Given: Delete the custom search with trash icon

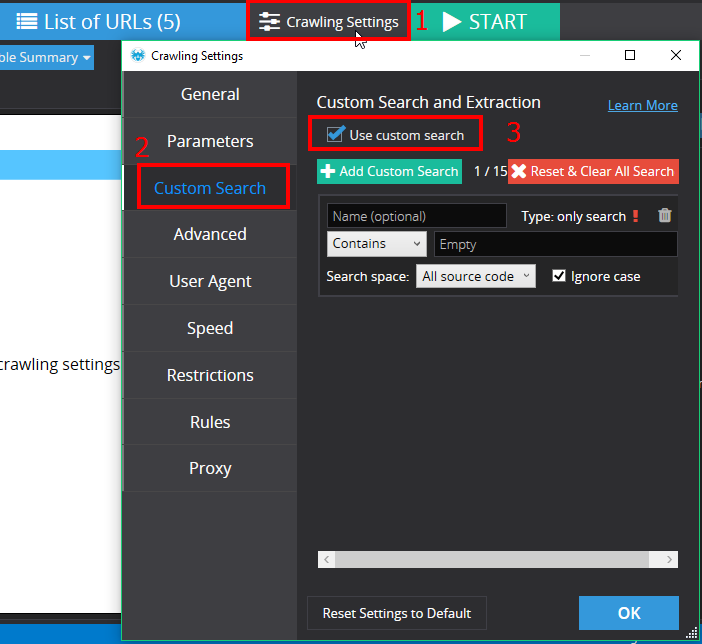Looking at the screenshot, I should tap(665, 215).
